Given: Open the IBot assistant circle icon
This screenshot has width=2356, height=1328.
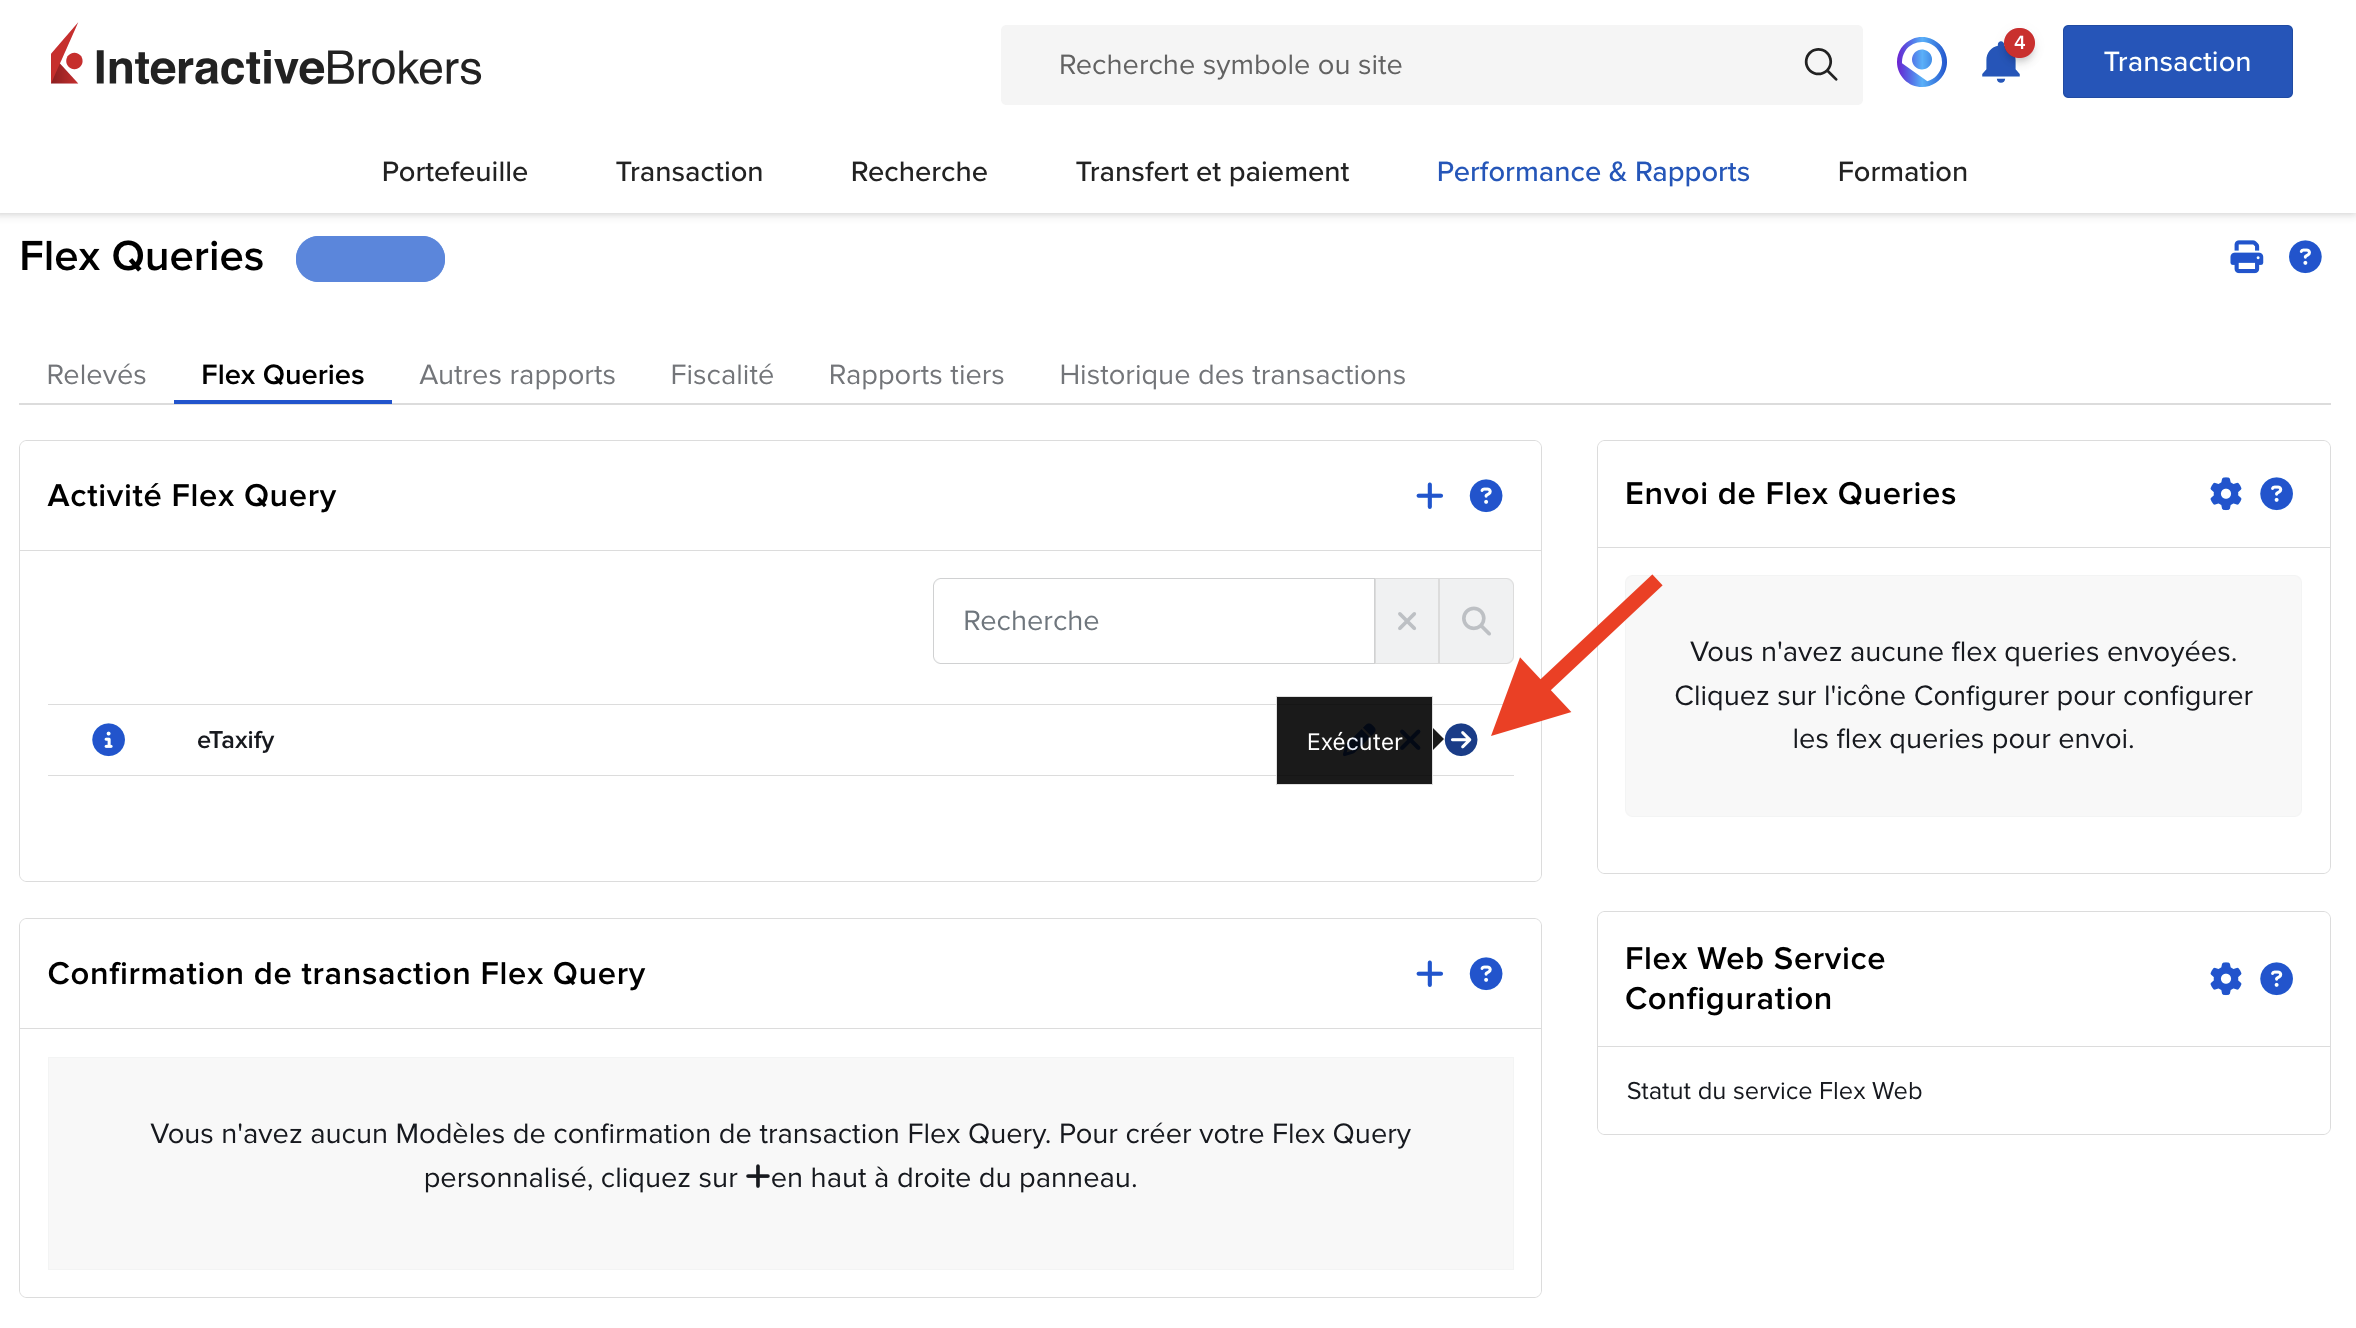Looking at the screenshot, I should tap(1921, 62).
